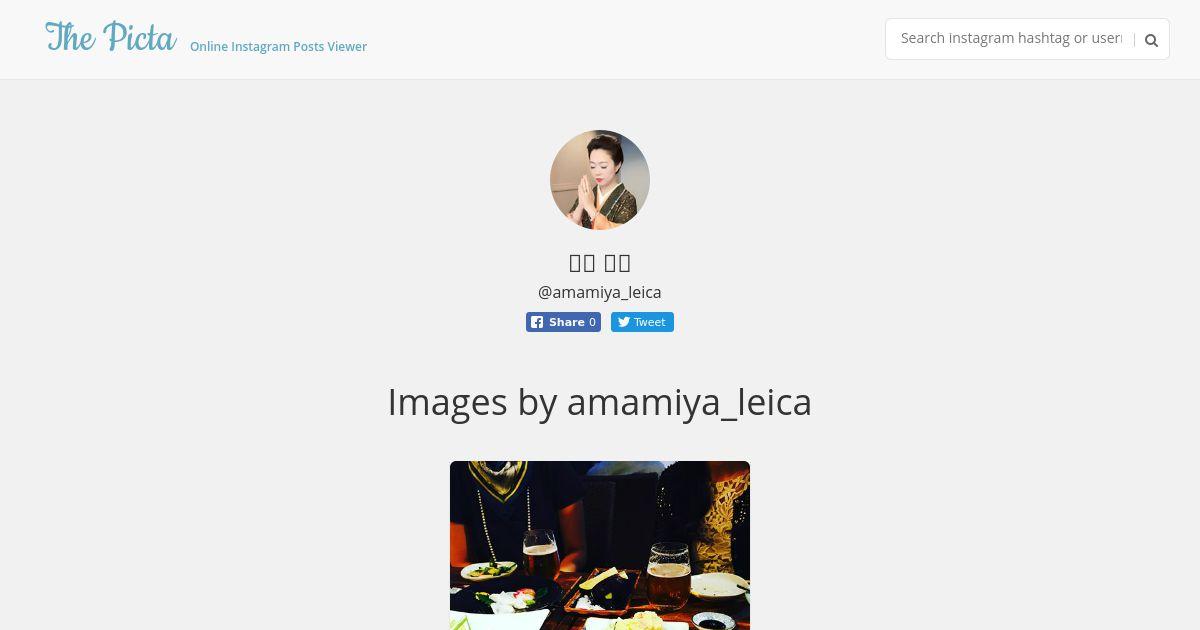Image resolution: width=1200 pixels, height=630 pixels.
Task: Click the salad plate in post photo
Action: (488, 571)
